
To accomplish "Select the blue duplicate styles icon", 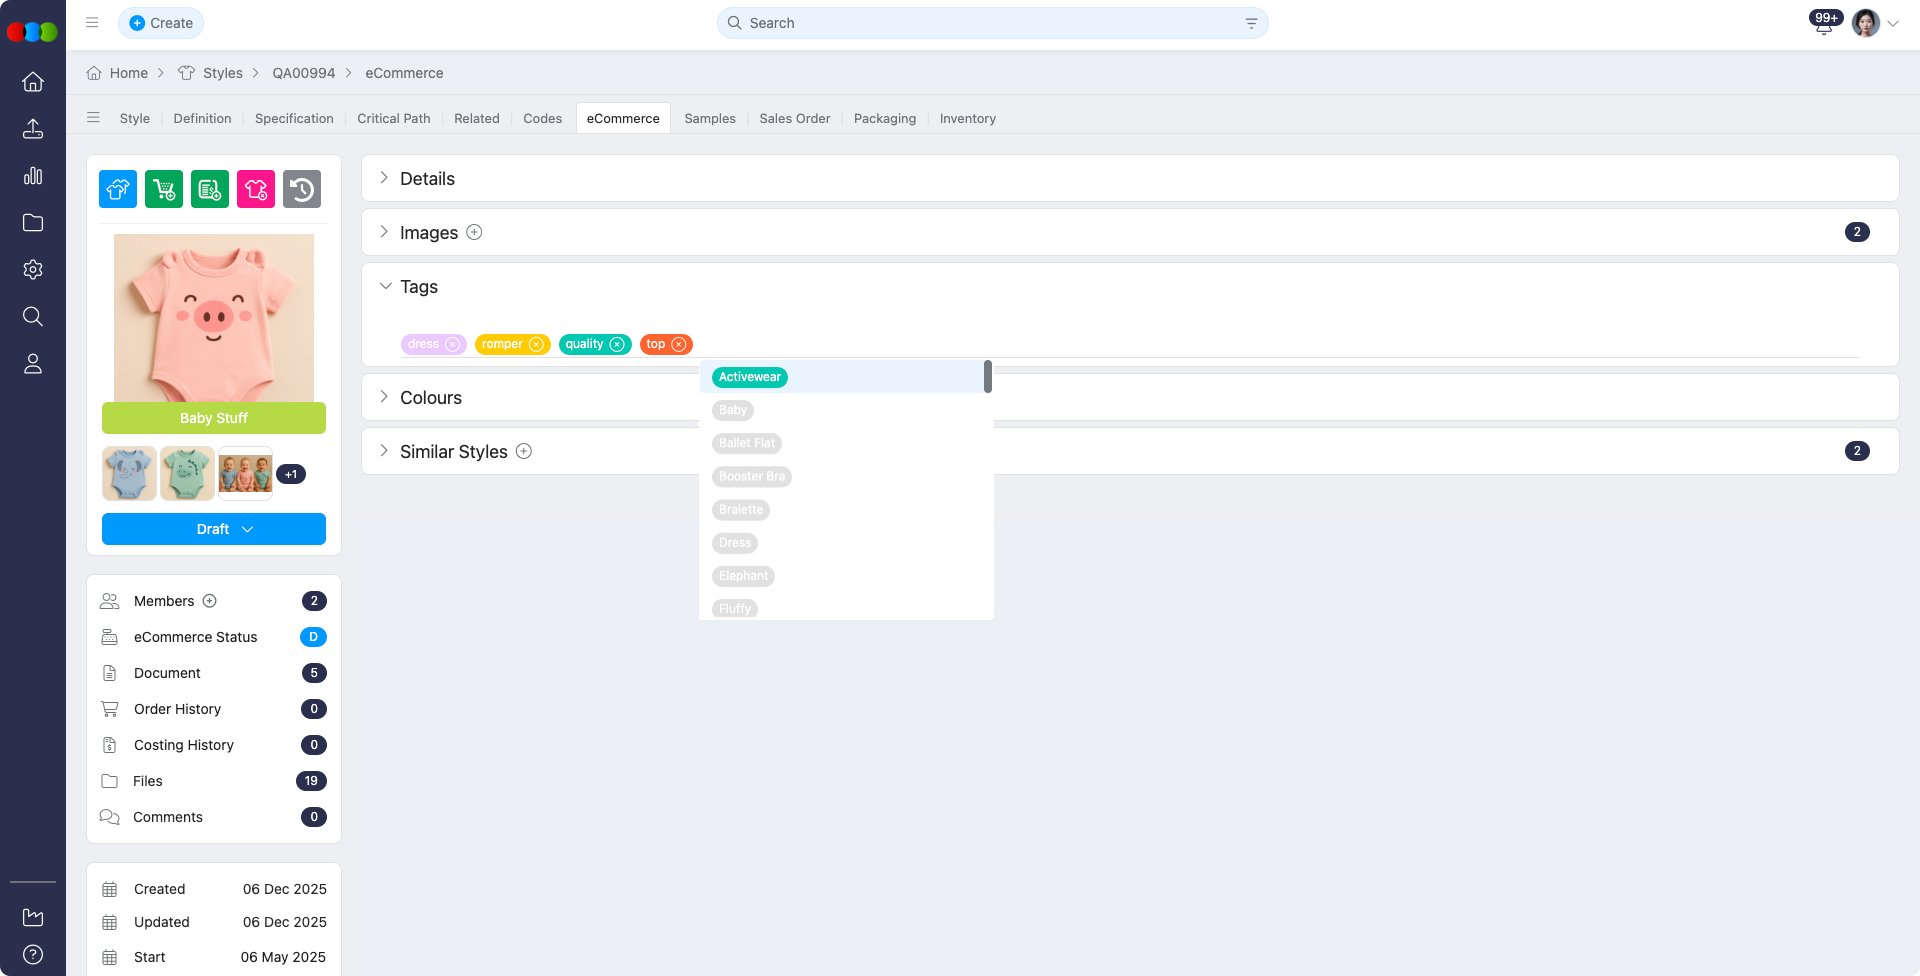I will [x=117, y=188].
